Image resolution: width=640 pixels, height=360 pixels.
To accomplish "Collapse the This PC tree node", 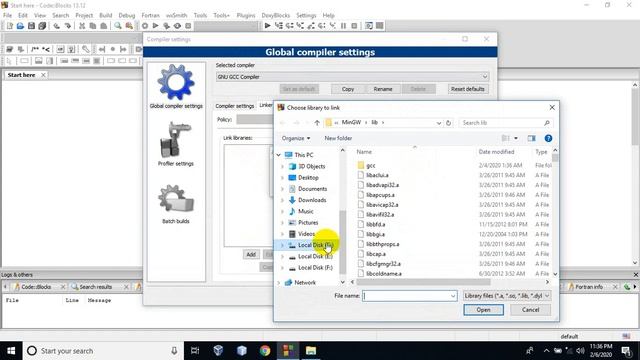I will (x=279, y=155).
